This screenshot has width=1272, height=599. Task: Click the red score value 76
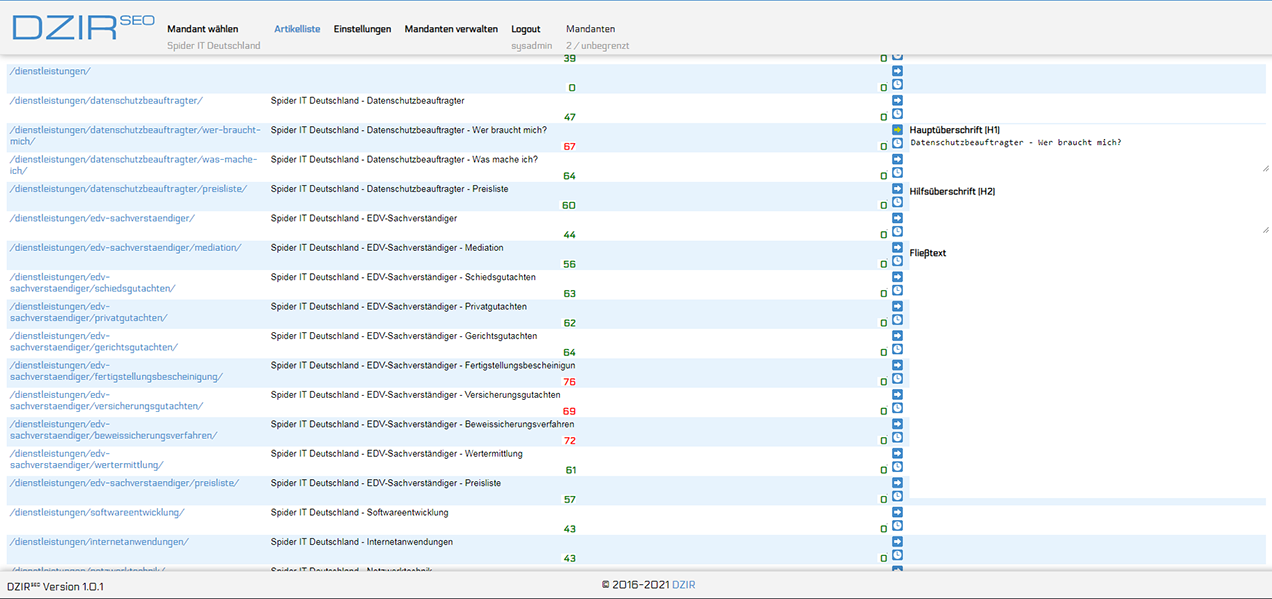[x=569, y=382]
